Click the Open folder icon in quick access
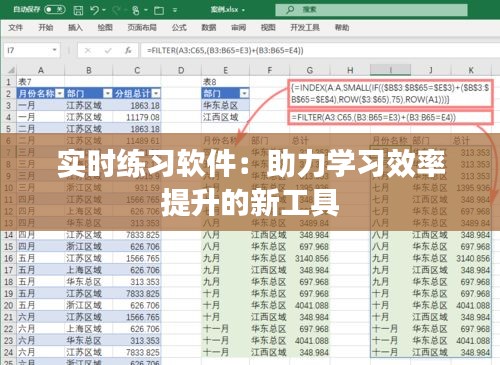500x365 pixels. 159,10
